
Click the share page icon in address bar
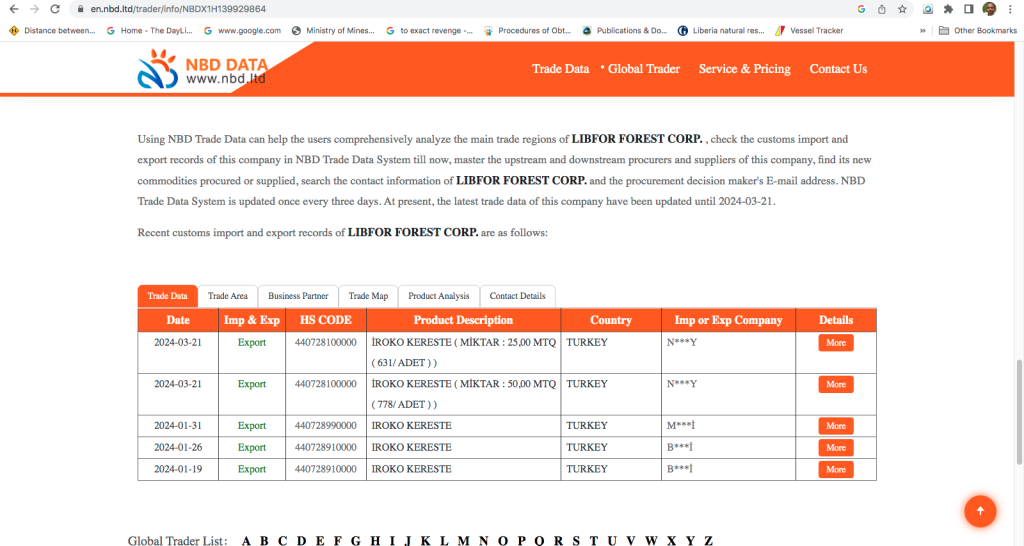882,9
